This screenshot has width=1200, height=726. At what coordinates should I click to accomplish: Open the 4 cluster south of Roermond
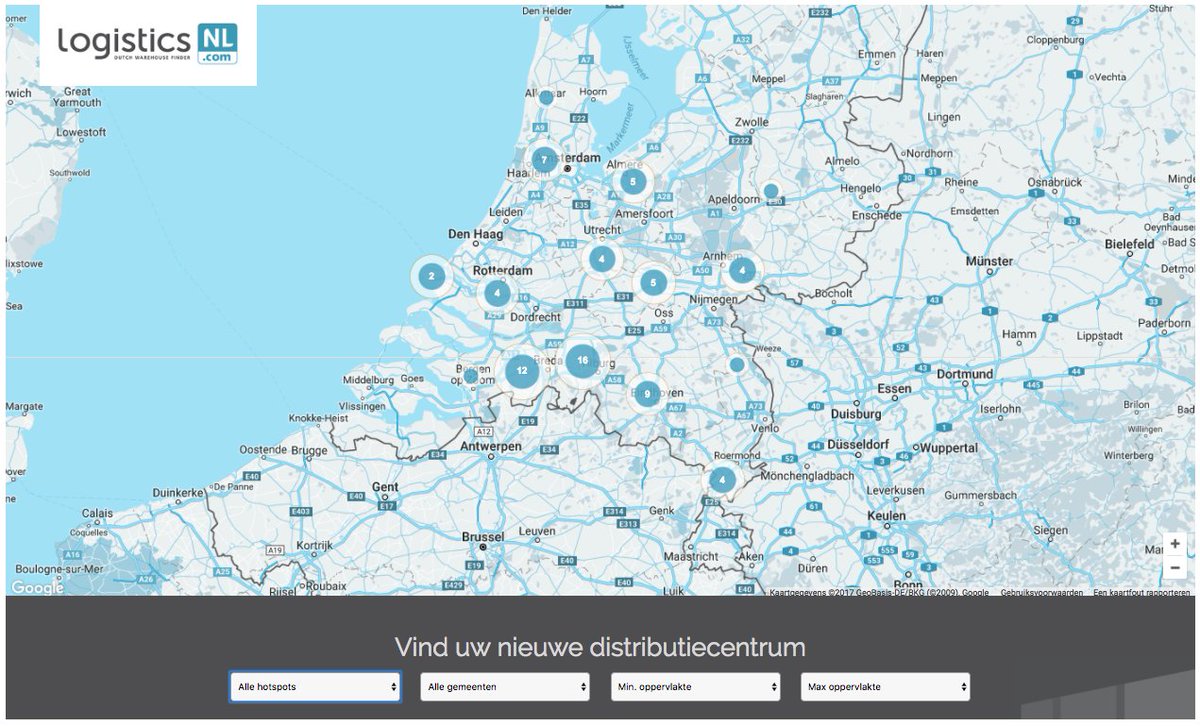(x=721, y=479)
